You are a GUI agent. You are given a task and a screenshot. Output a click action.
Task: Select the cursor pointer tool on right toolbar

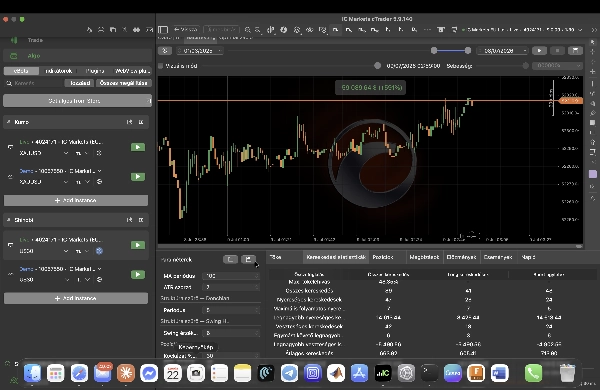tap(592, 42)
